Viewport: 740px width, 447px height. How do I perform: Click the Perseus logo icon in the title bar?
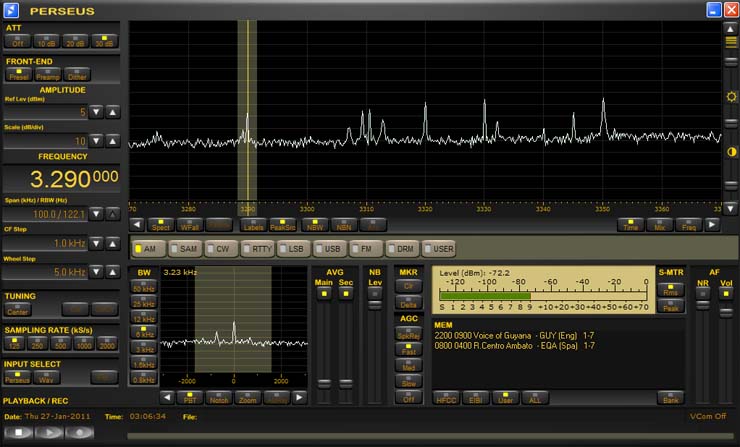click(x=11, y=10)
